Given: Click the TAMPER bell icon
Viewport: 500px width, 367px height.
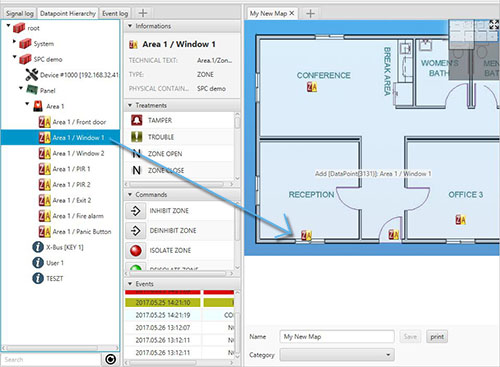Looking at the screenshot, I should coord(136,120).
